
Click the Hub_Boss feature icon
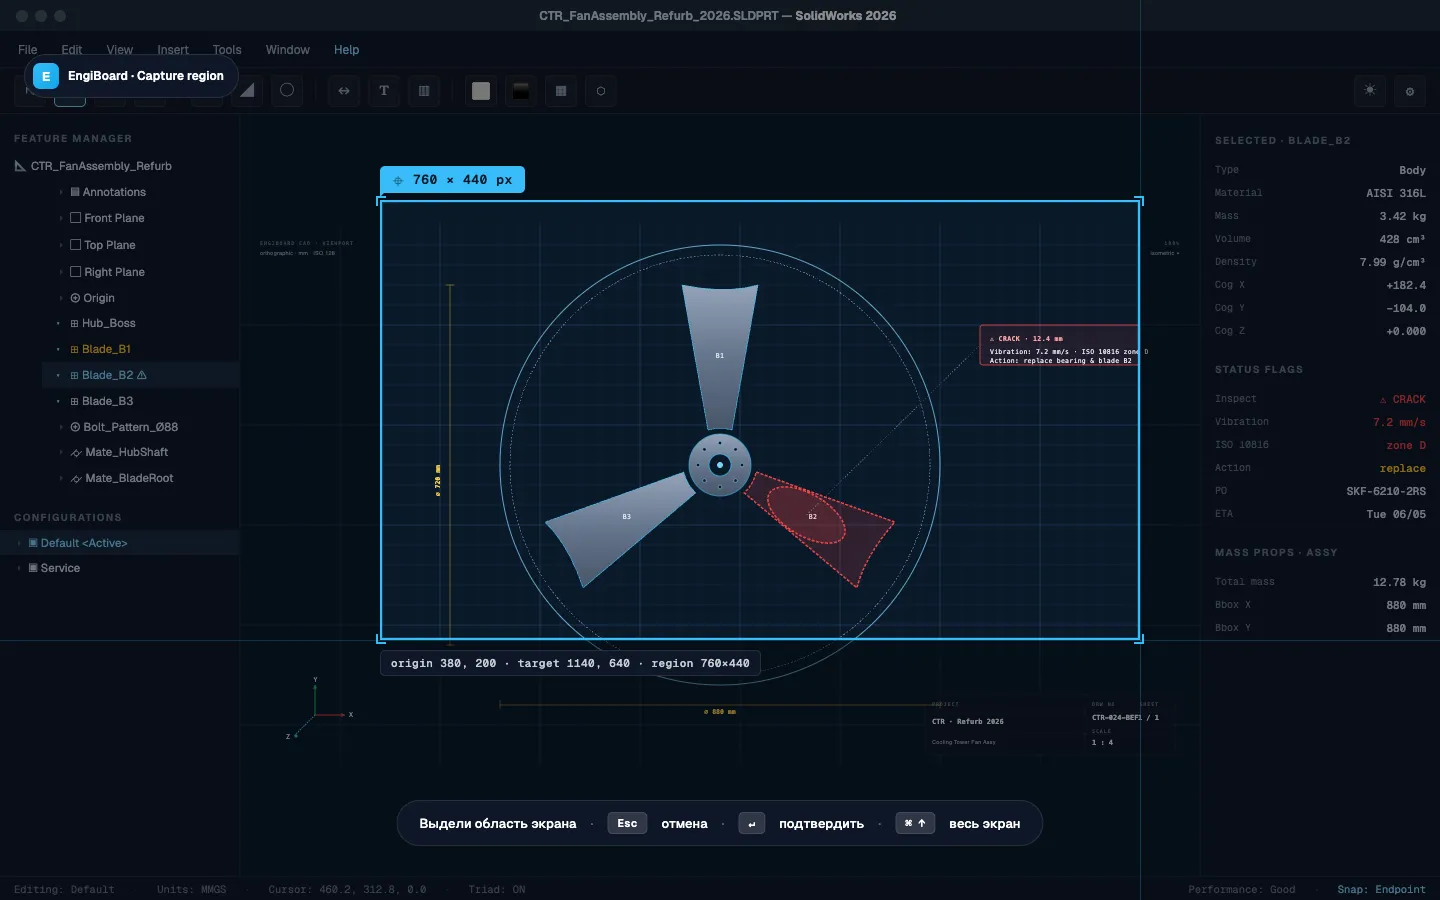(x=74, y=324)
